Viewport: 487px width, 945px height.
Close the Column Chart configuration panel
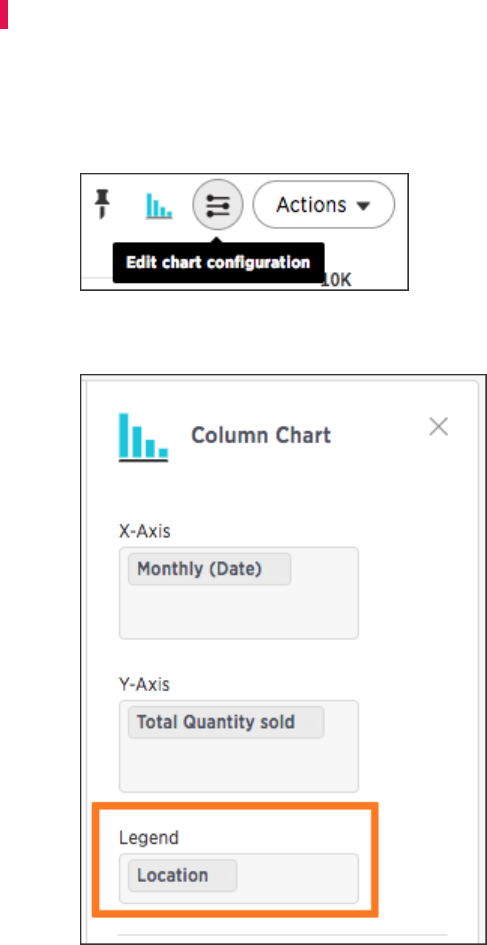438,427
